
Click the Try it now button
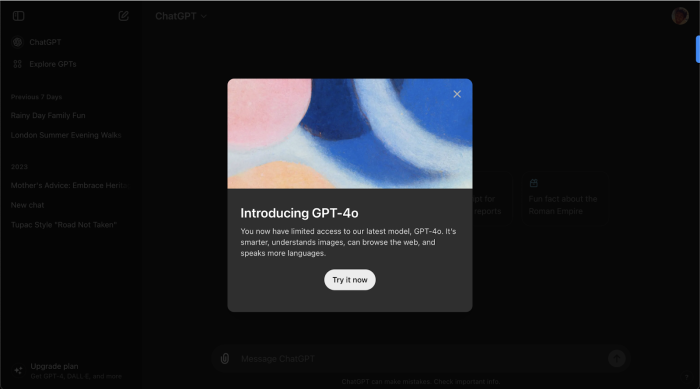(x=350, y=280)
